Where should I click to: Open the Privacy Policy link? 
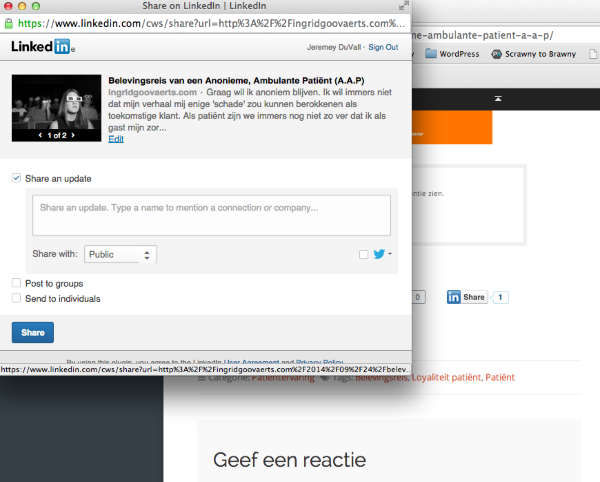(320, 361)
